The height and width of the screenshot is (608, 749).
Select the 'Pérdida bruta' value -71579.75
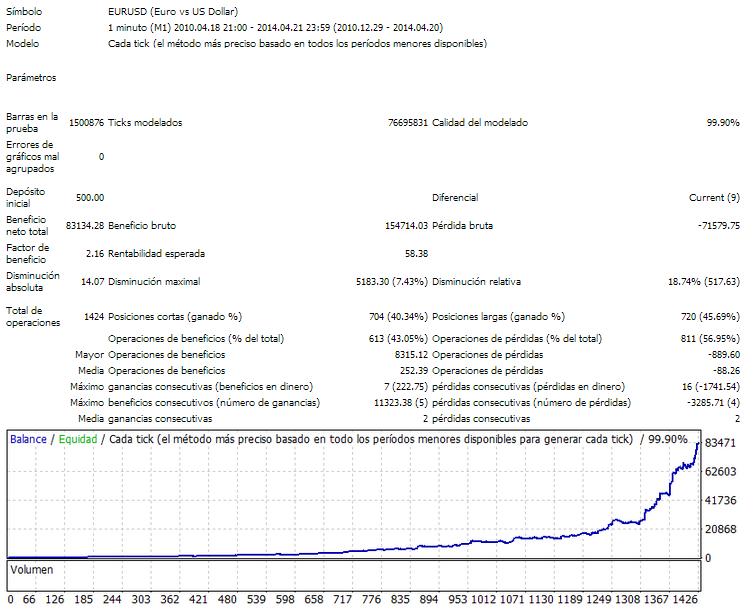pyautogui.click(x=718, y=226)
